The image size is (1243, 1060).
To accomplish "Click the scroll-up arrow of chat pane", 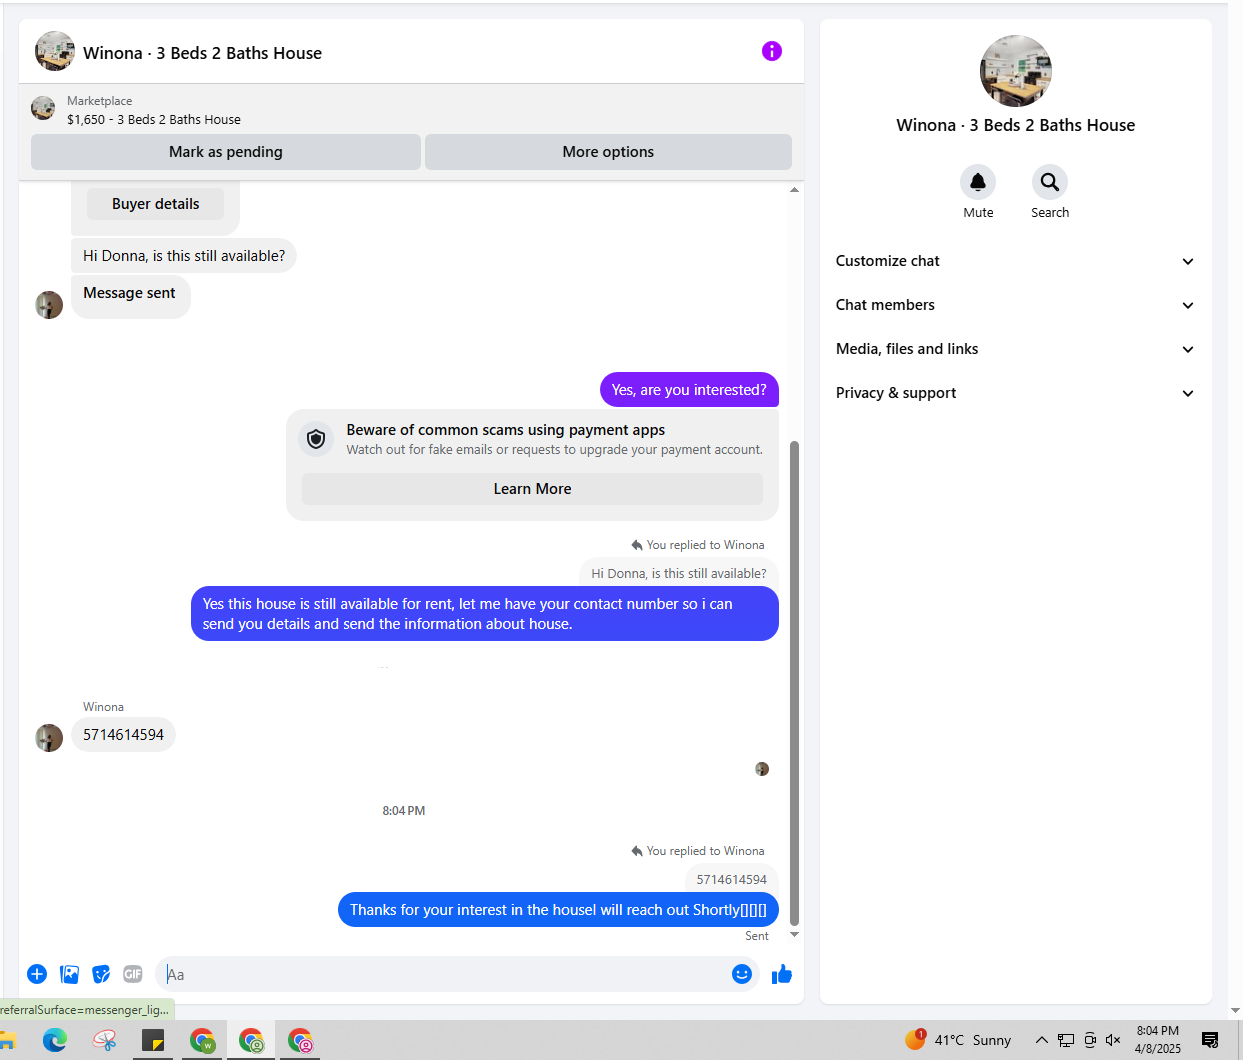I will click(795, 189).
